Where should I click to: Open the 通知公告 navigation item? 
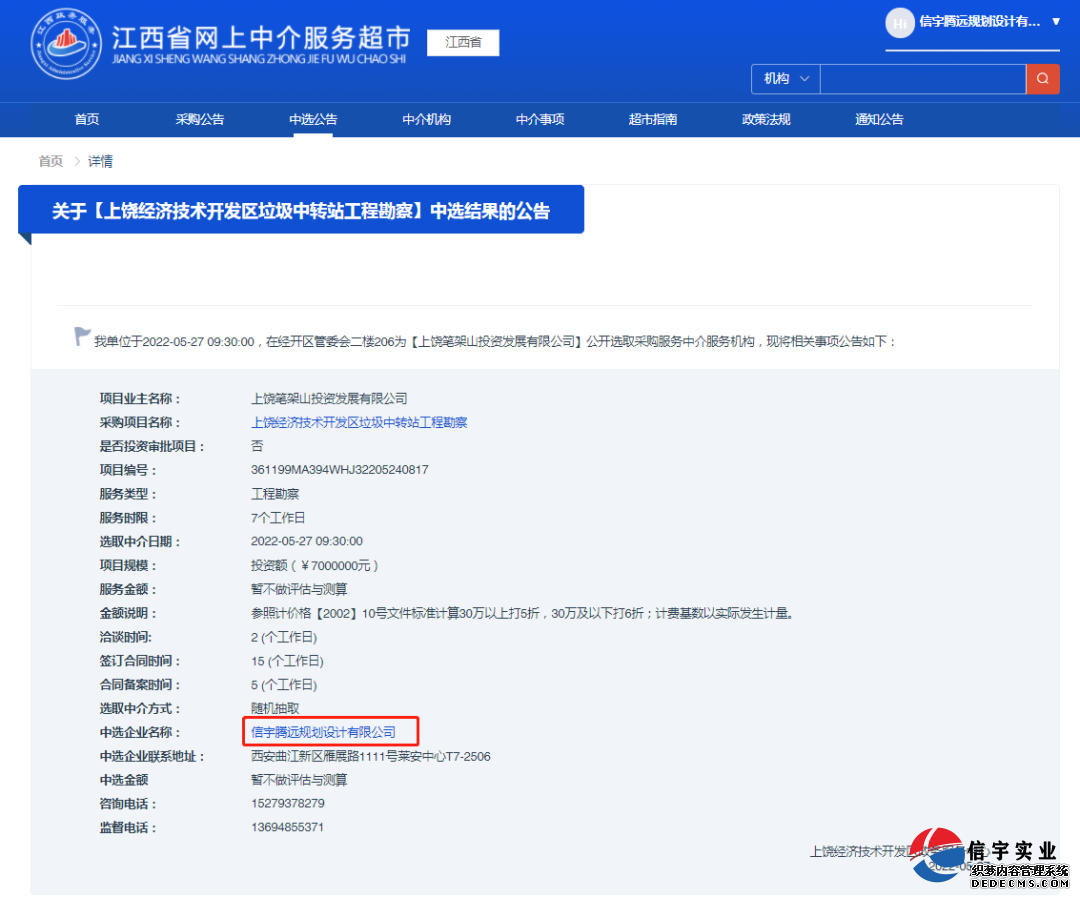coord(879,119)
